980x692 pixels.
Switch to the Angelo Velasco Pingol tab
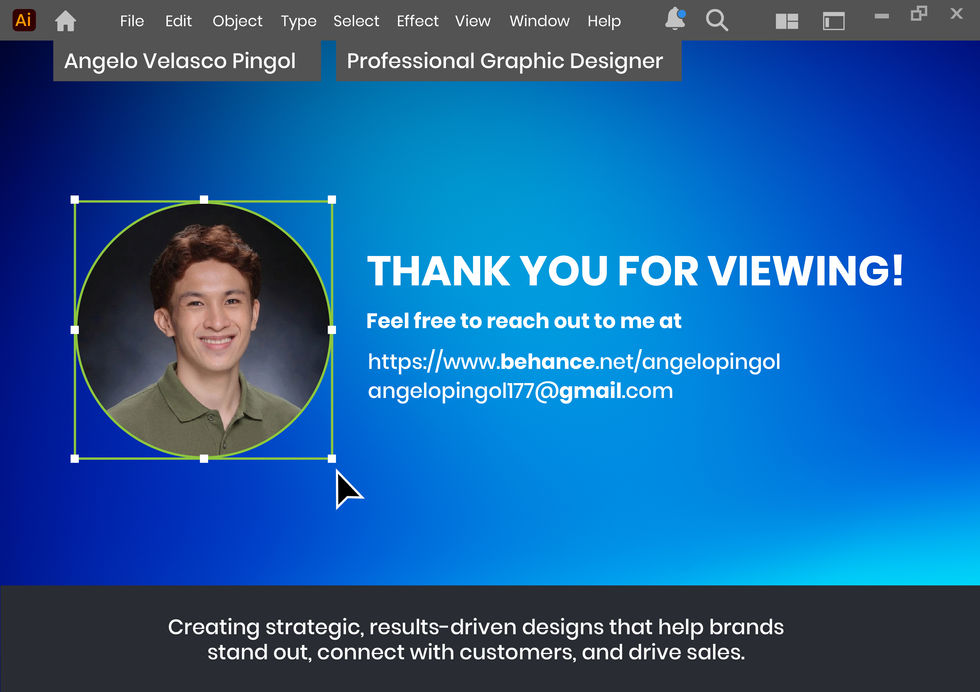point(187,61)
